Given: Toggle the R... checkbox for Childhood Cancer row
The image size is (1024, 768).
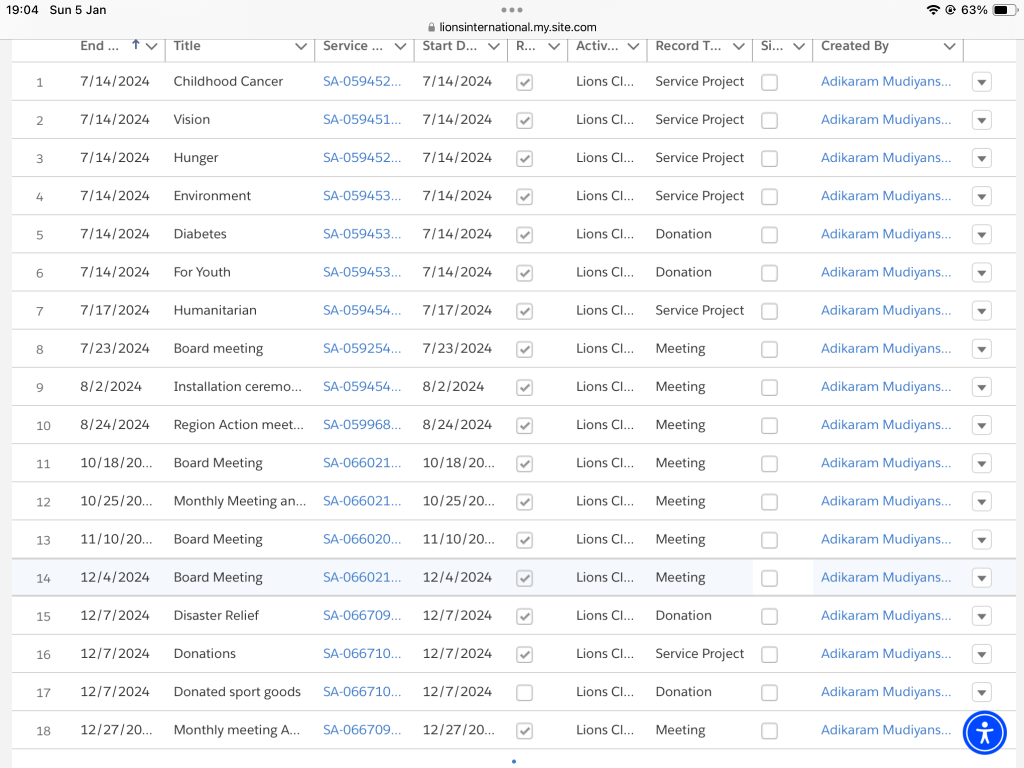Looking at the screenshot, I should 524,82.
